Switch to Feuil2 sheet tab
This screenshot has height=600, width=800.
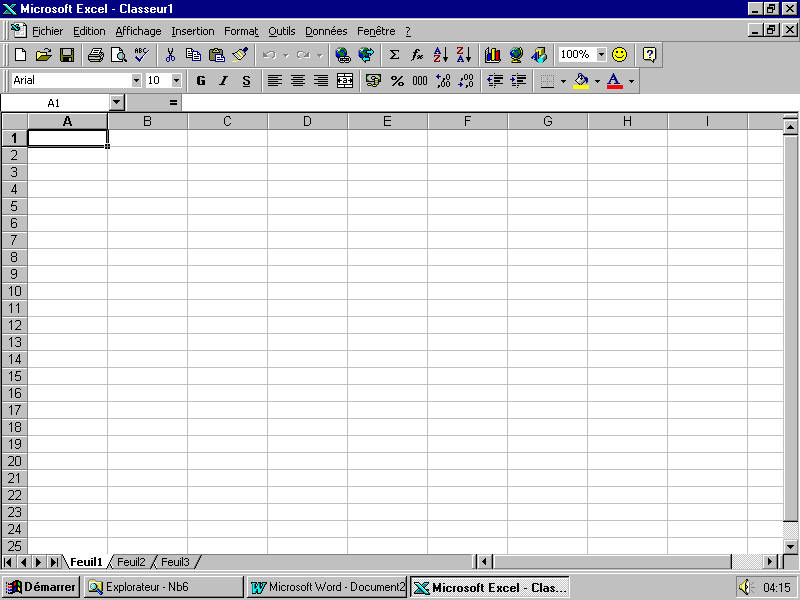(131, 562)
